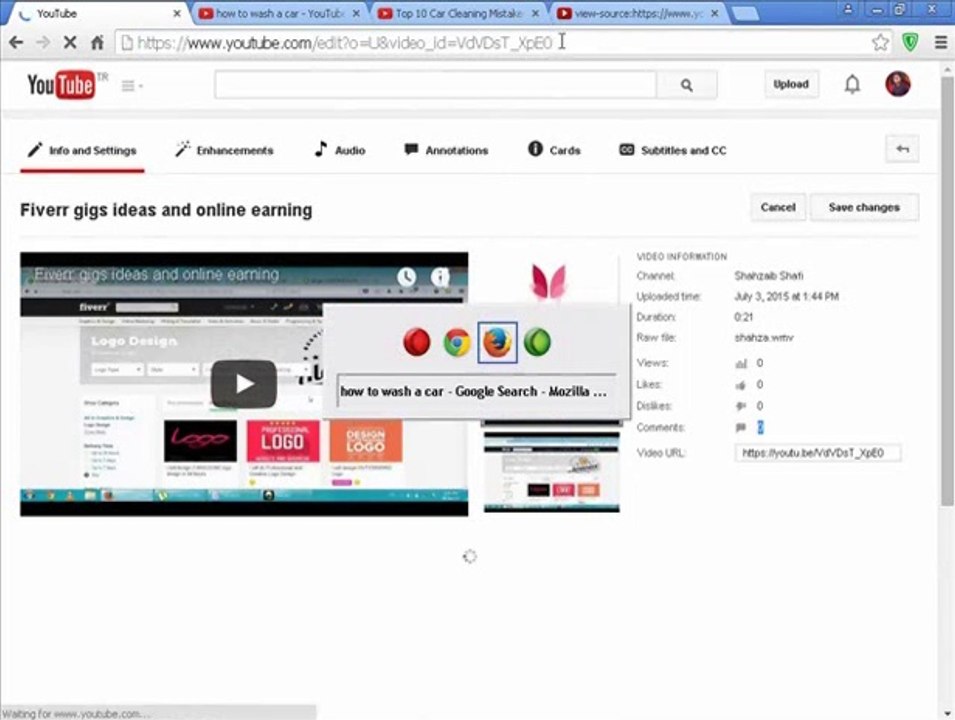
Task: Go to browser home page icon
Action: [x=97, y=42]
